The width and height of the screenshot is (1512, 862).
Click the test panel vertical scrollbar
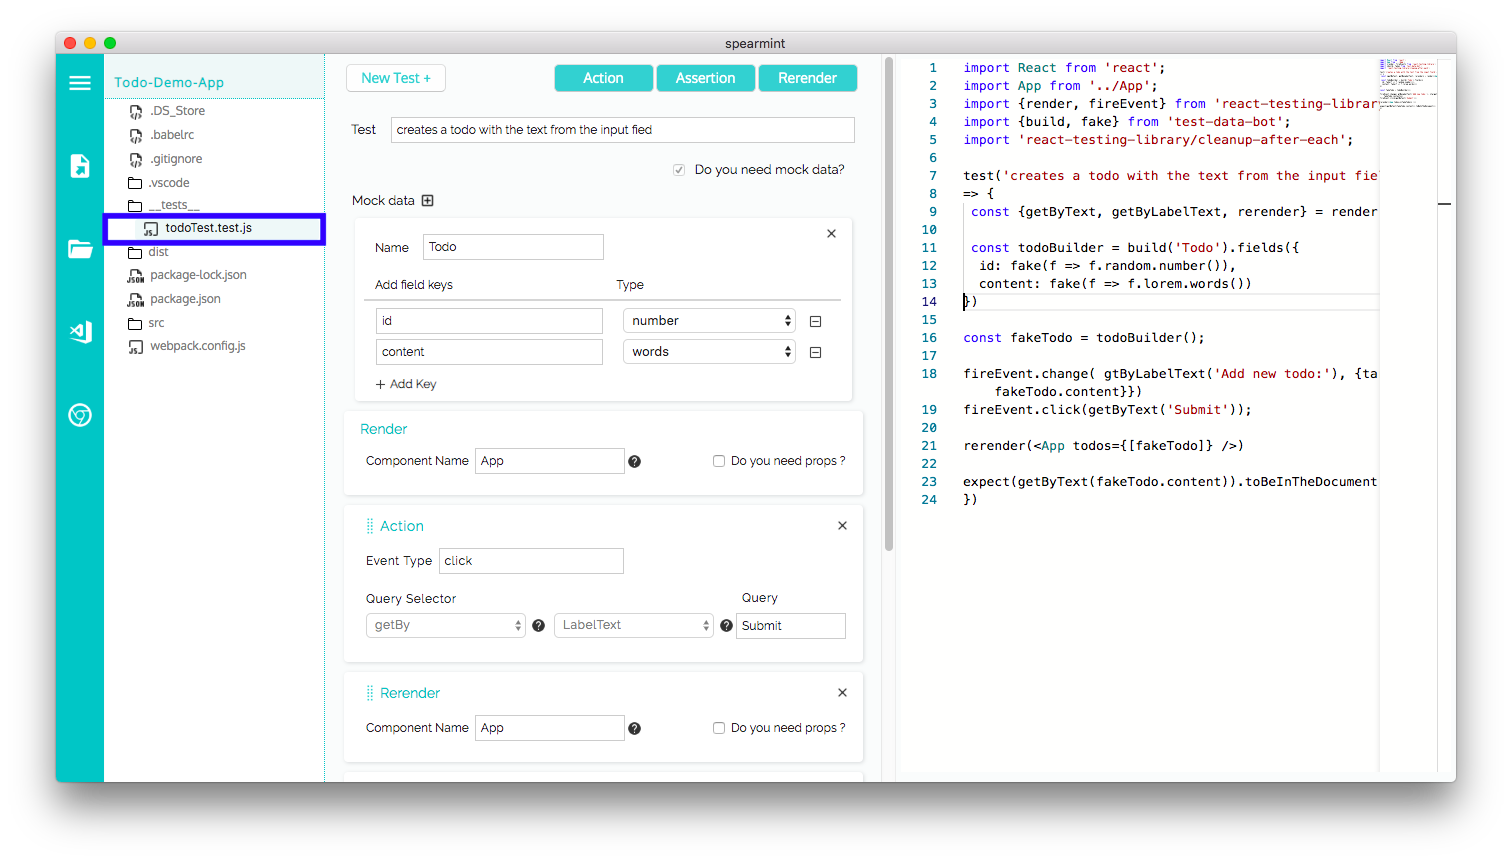[x=889, y=304]
